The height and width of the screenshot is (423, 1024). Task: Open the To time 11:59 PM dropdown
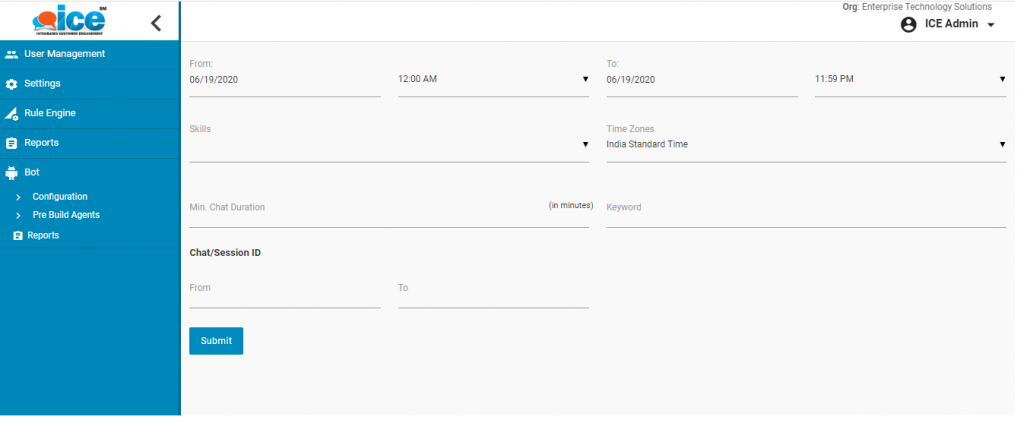pyautogui.click(x=909, y=79)
